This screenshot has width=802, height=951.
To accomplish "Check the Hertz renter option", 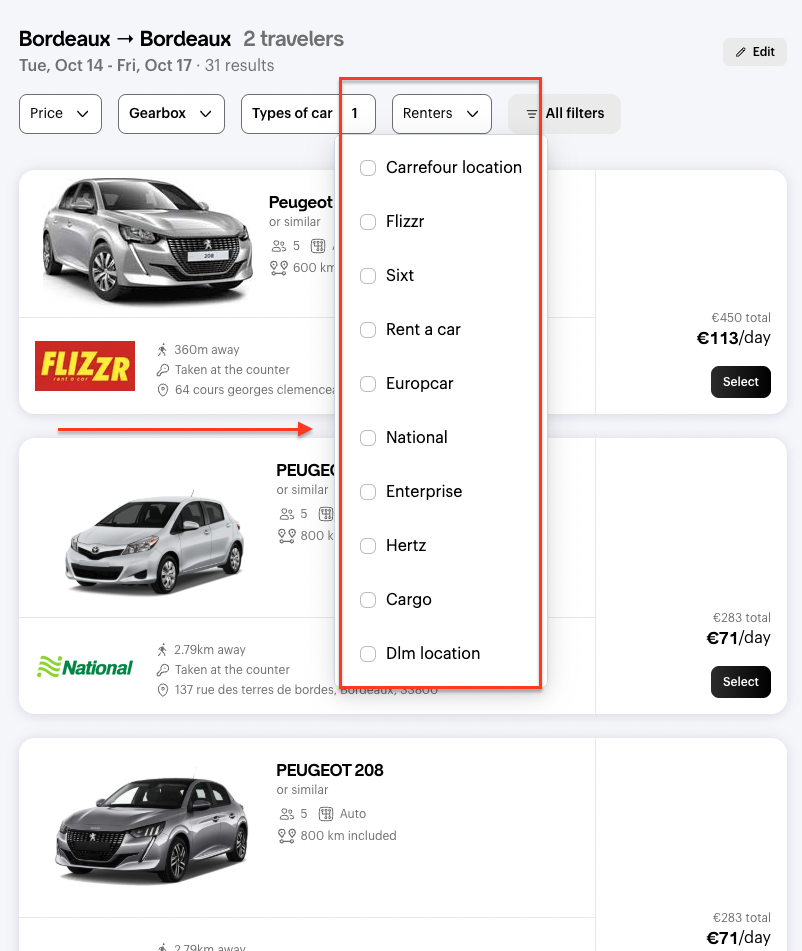I will [x=368, y=546].
